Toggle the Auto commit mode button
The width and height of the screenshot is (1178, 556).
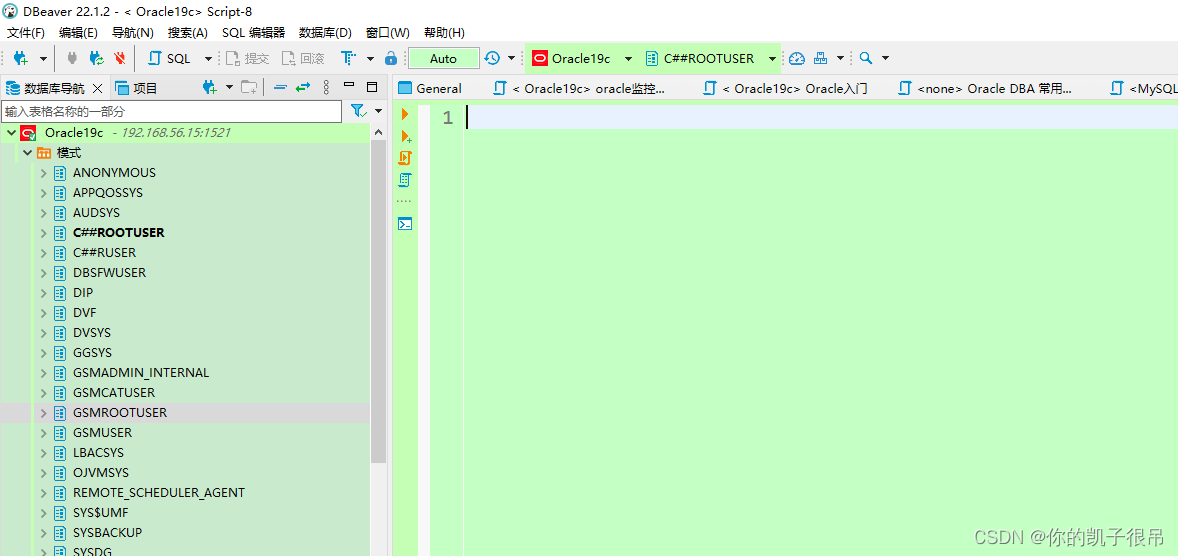pyautogui.click(x=443, y=58)
